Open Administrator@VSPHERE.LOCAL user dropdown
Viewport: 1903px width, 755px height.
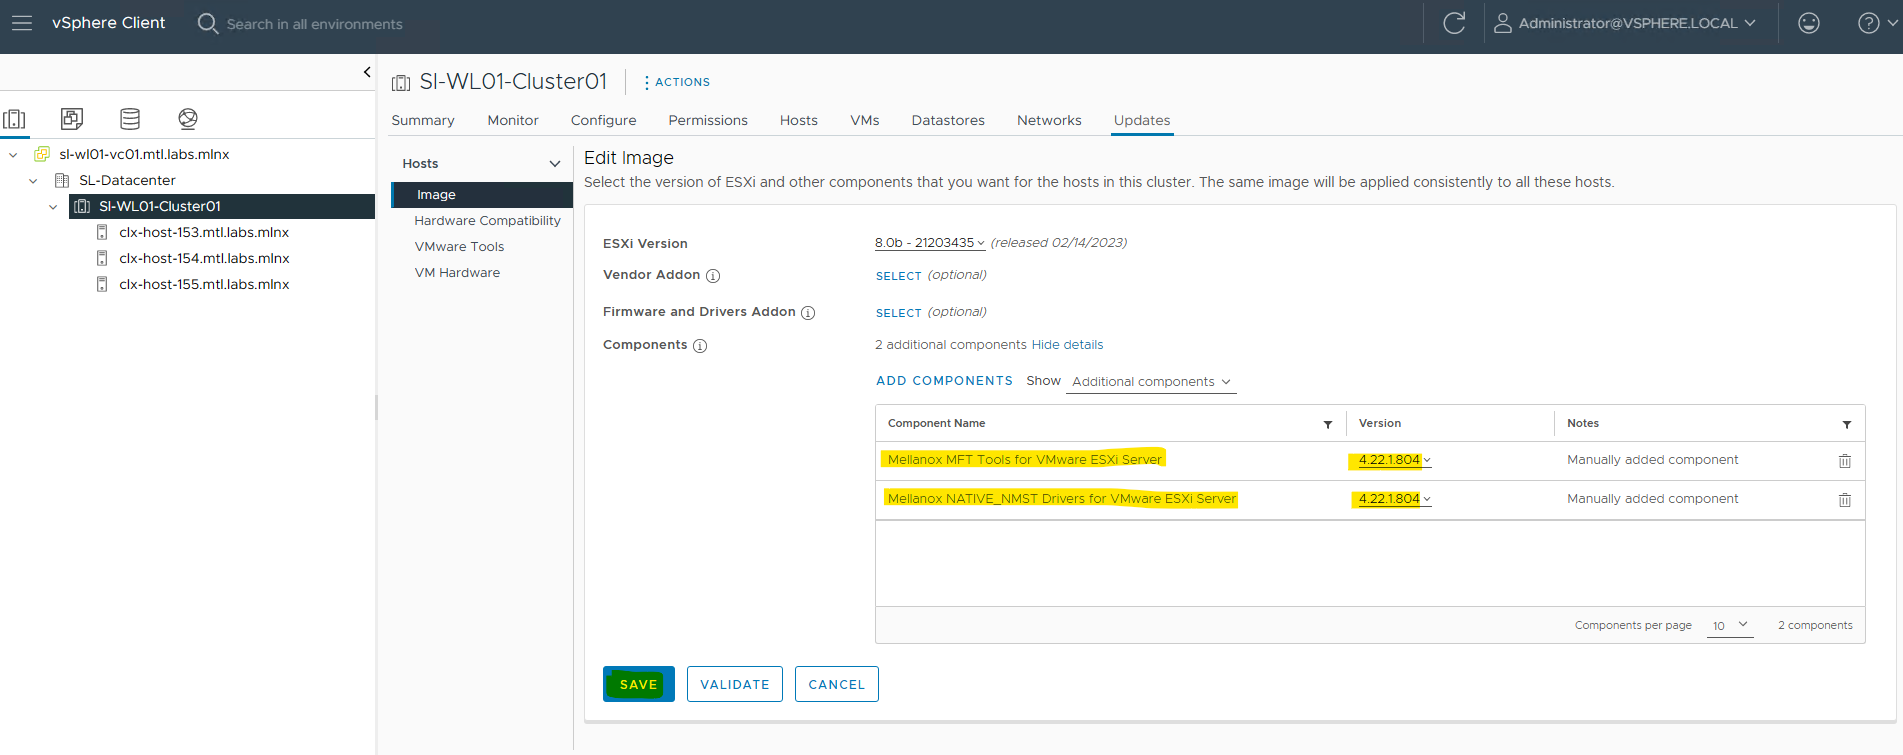pos(1636,23)
